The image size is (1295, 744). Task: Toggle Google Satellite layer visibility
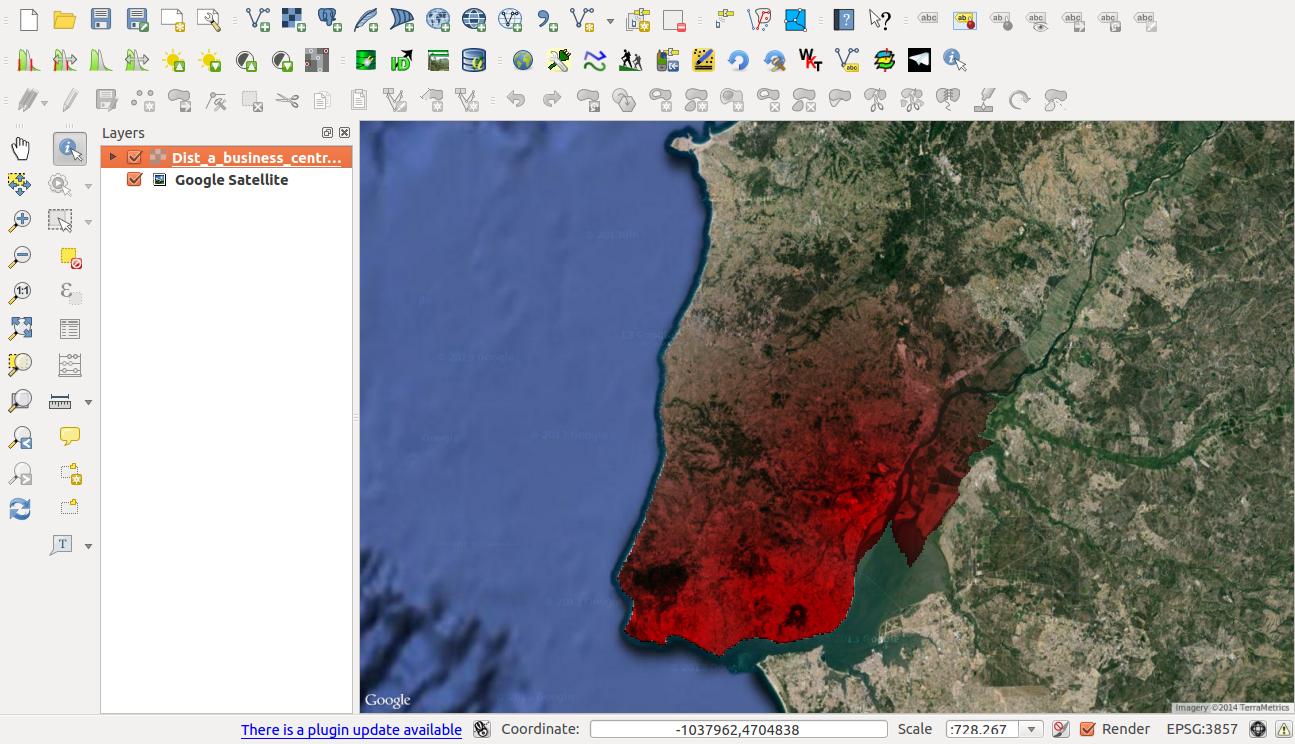coord(135,180)
